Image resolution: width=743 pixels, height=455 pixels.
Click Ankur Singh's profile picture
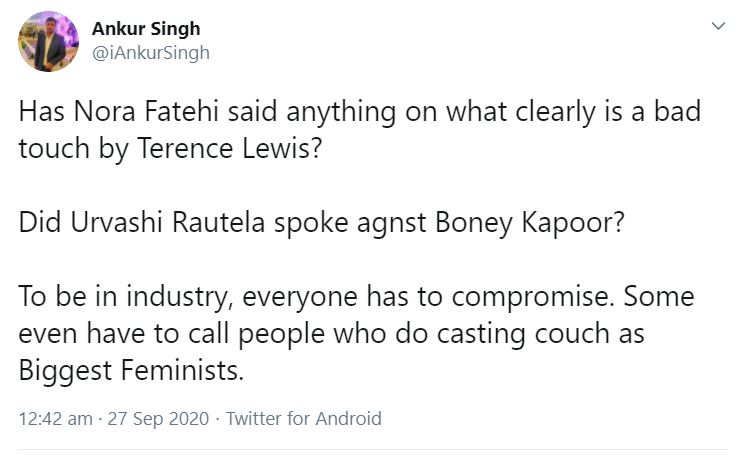tap(48, 42)
